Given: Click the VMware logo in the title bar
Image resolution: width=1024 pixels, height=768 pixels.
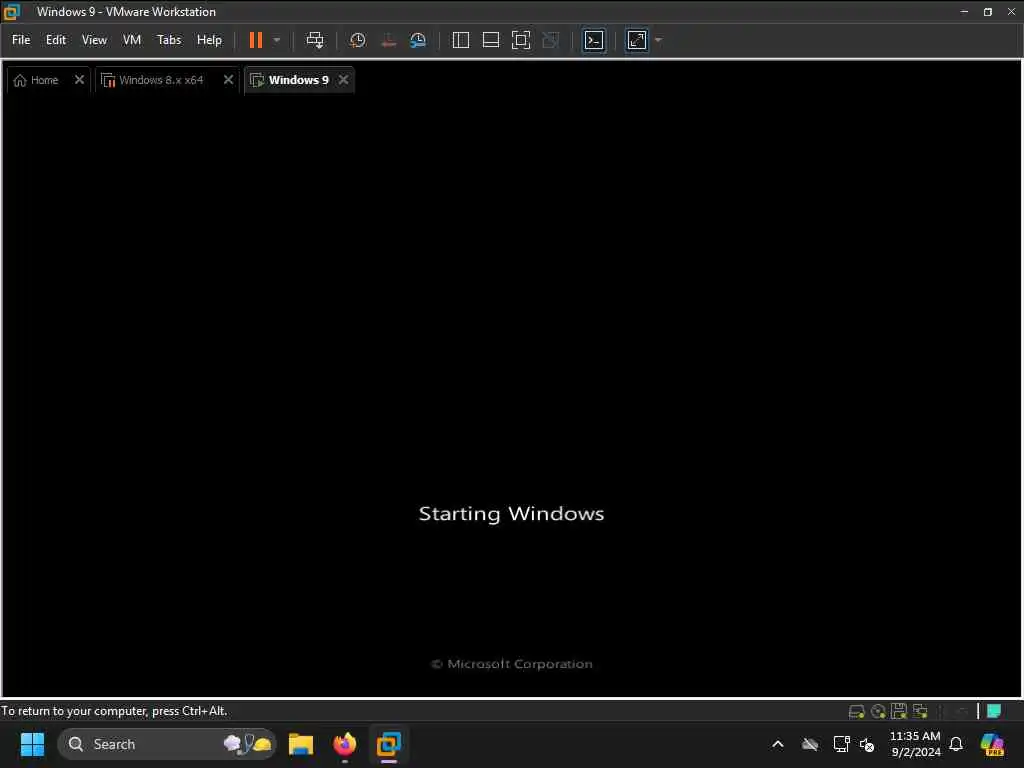Looking at the screenshot, I should (12, 12).
